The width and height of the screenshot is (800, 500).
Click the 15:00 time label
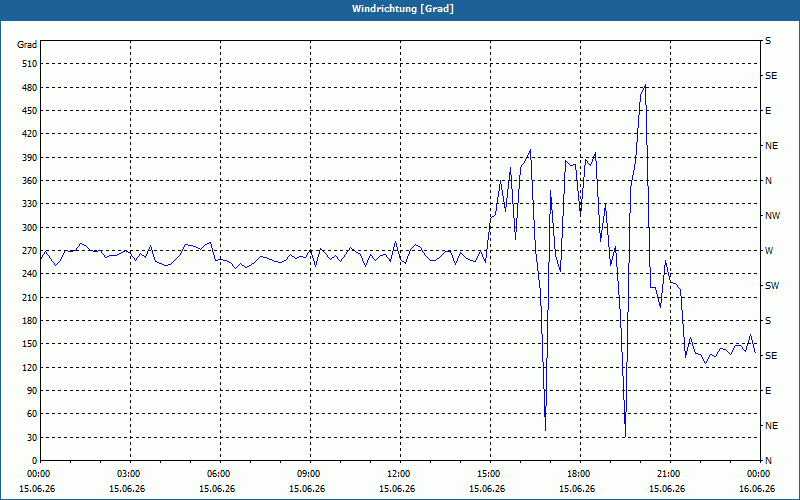coord(487,474)
